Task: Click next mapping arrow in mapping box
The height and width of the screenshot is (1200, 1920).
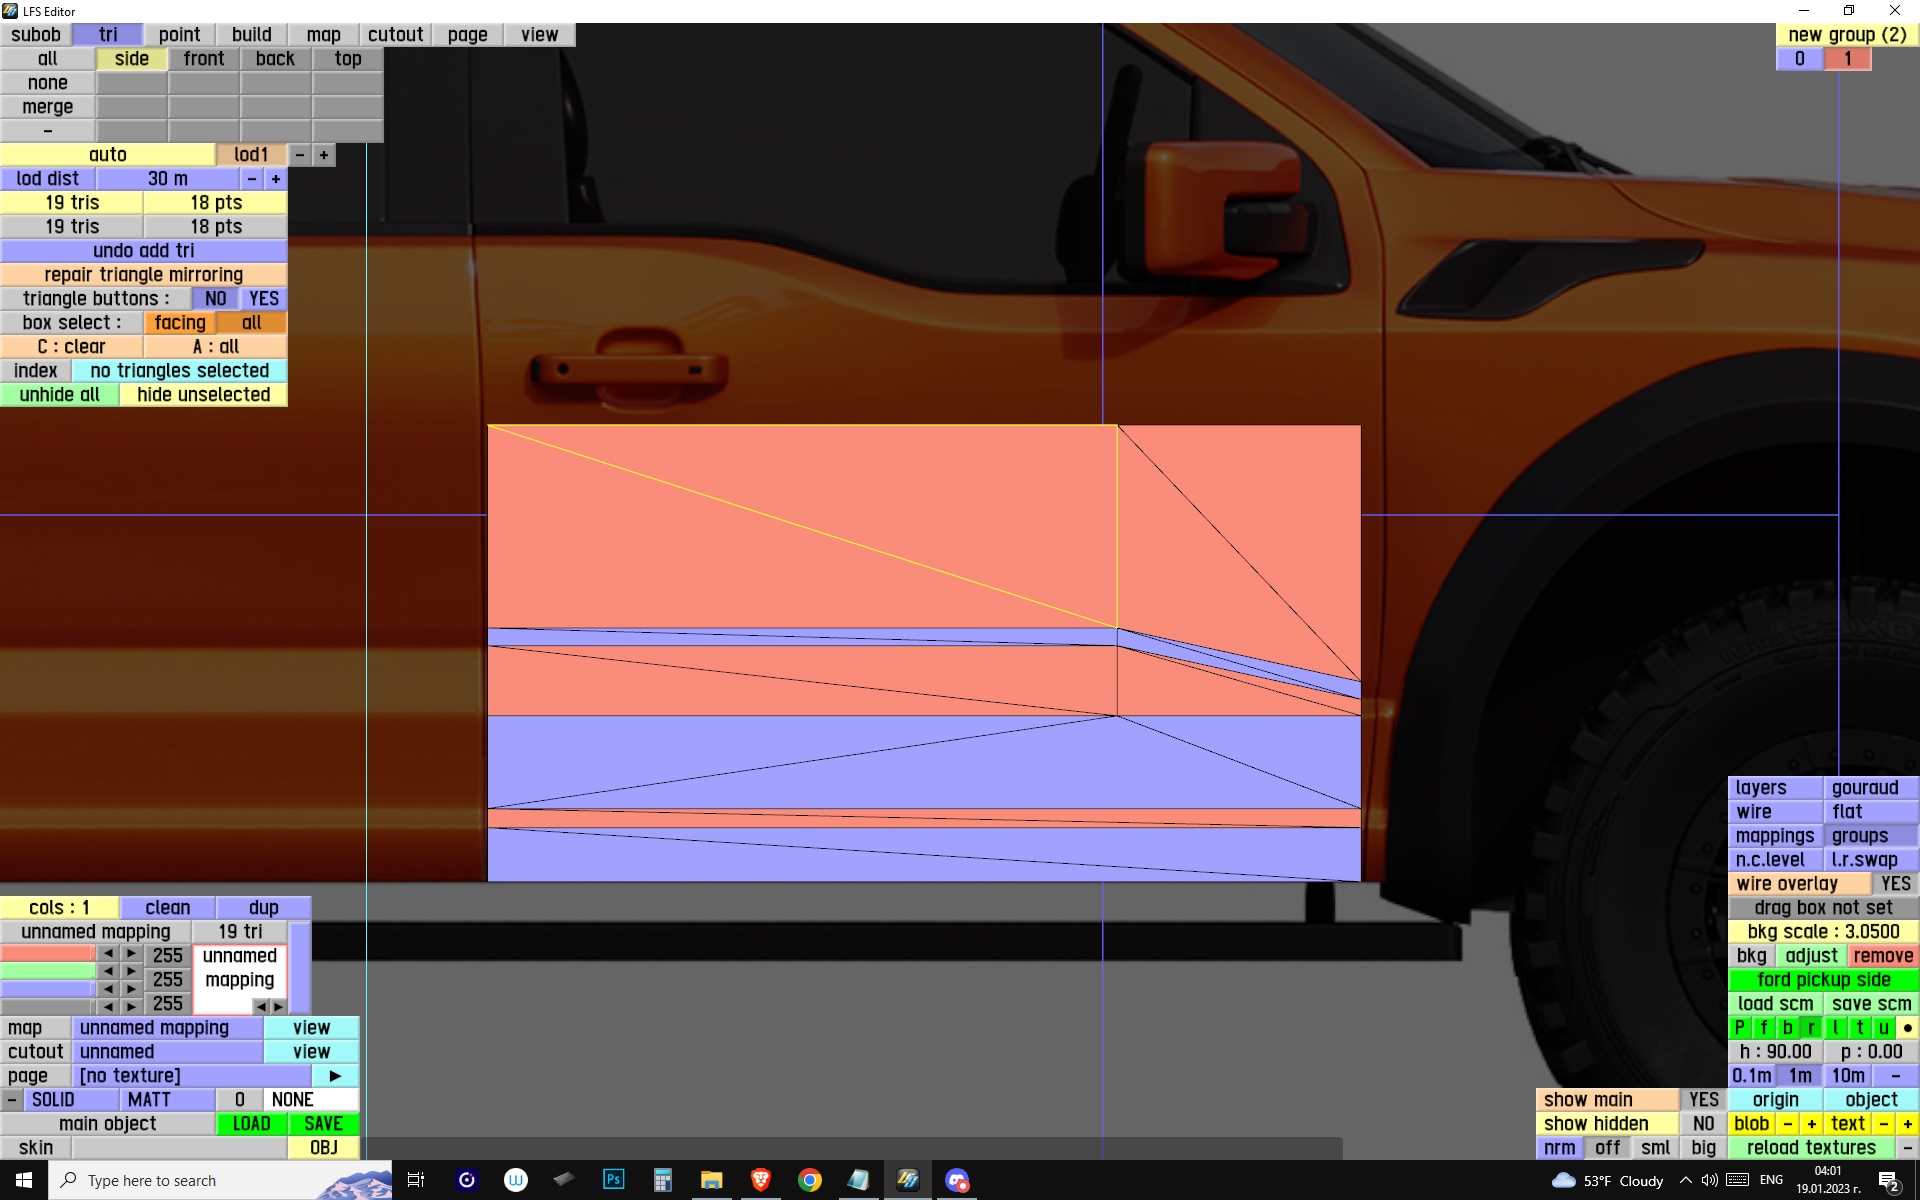Action: 278,1006
